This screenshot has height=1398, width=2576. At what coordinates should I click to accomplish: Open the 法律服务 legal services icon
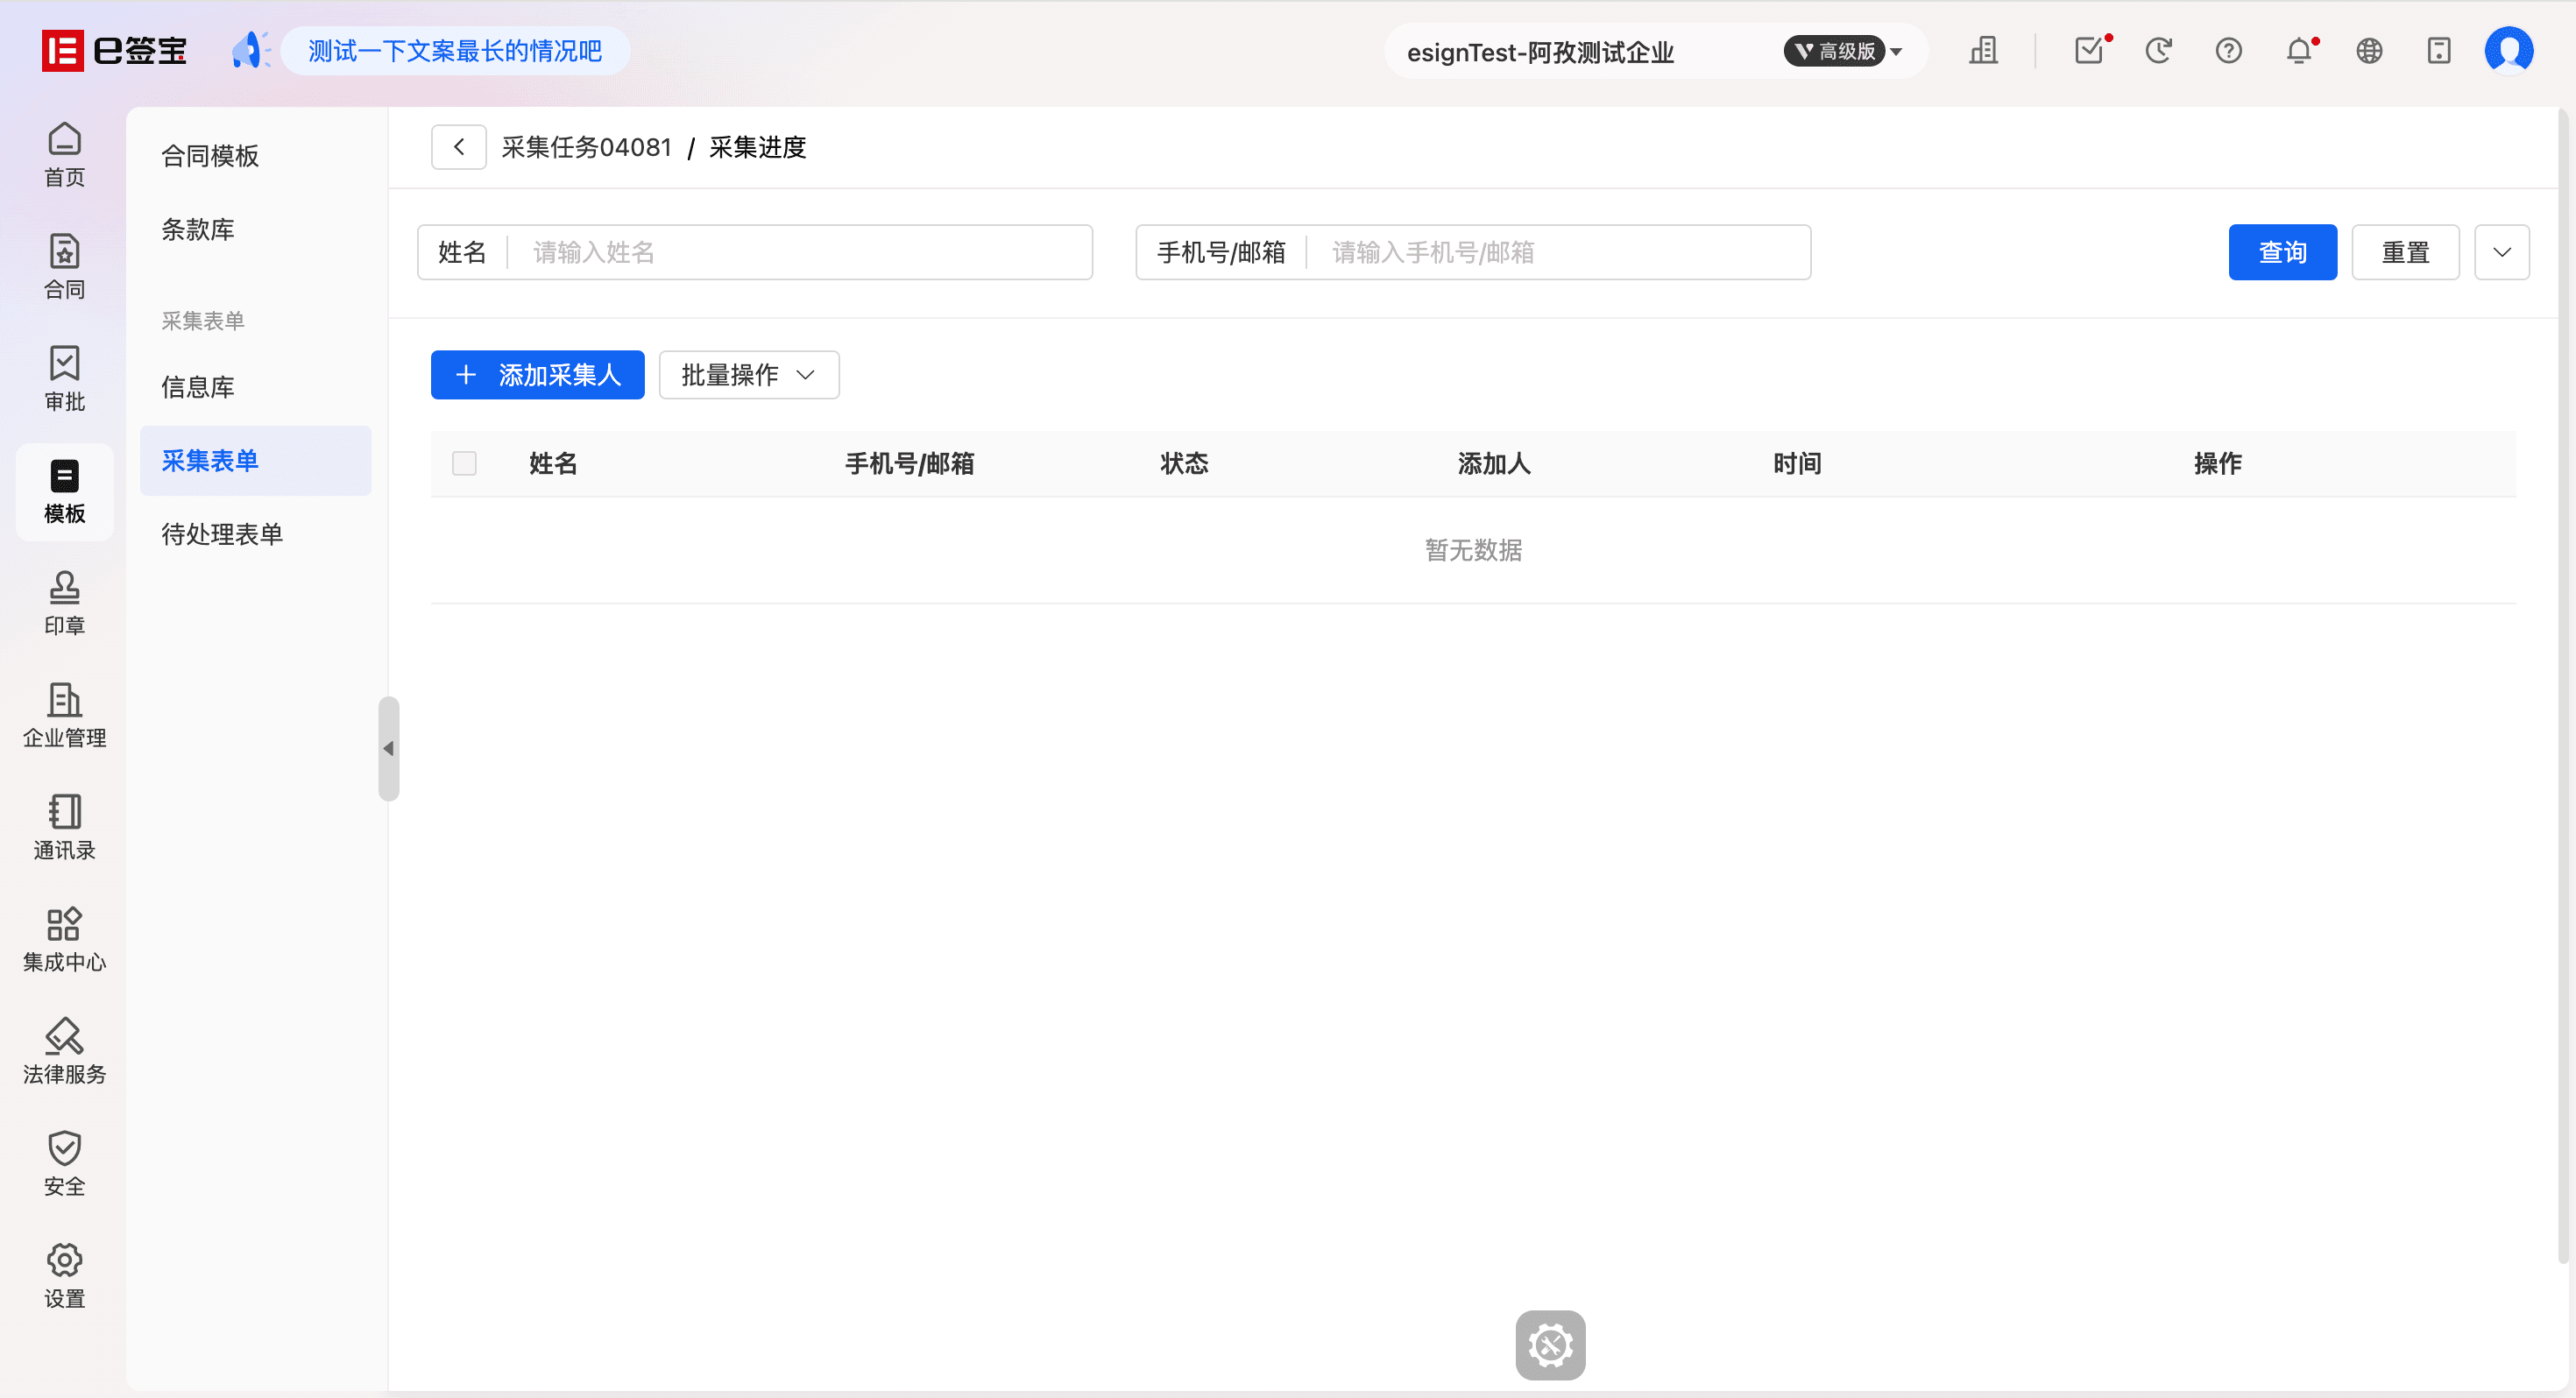point(64,1052)
